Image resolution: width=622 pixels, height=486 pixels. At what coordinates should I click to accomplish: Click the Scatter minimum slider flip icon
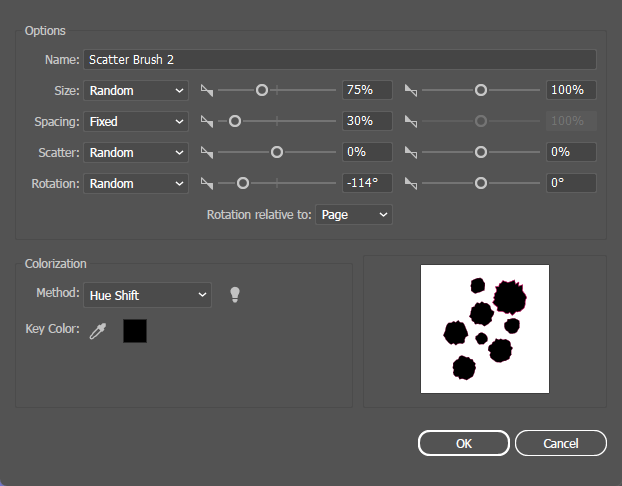207,153
